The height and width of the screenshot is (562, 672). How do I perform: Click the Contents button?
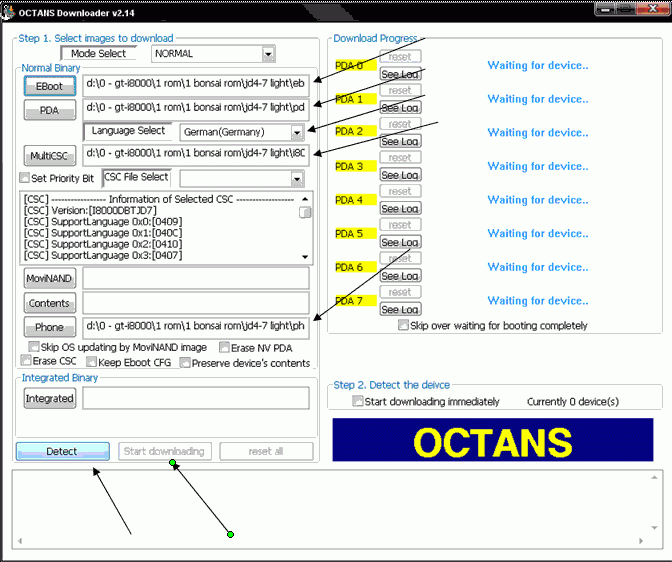pos(50,303)
